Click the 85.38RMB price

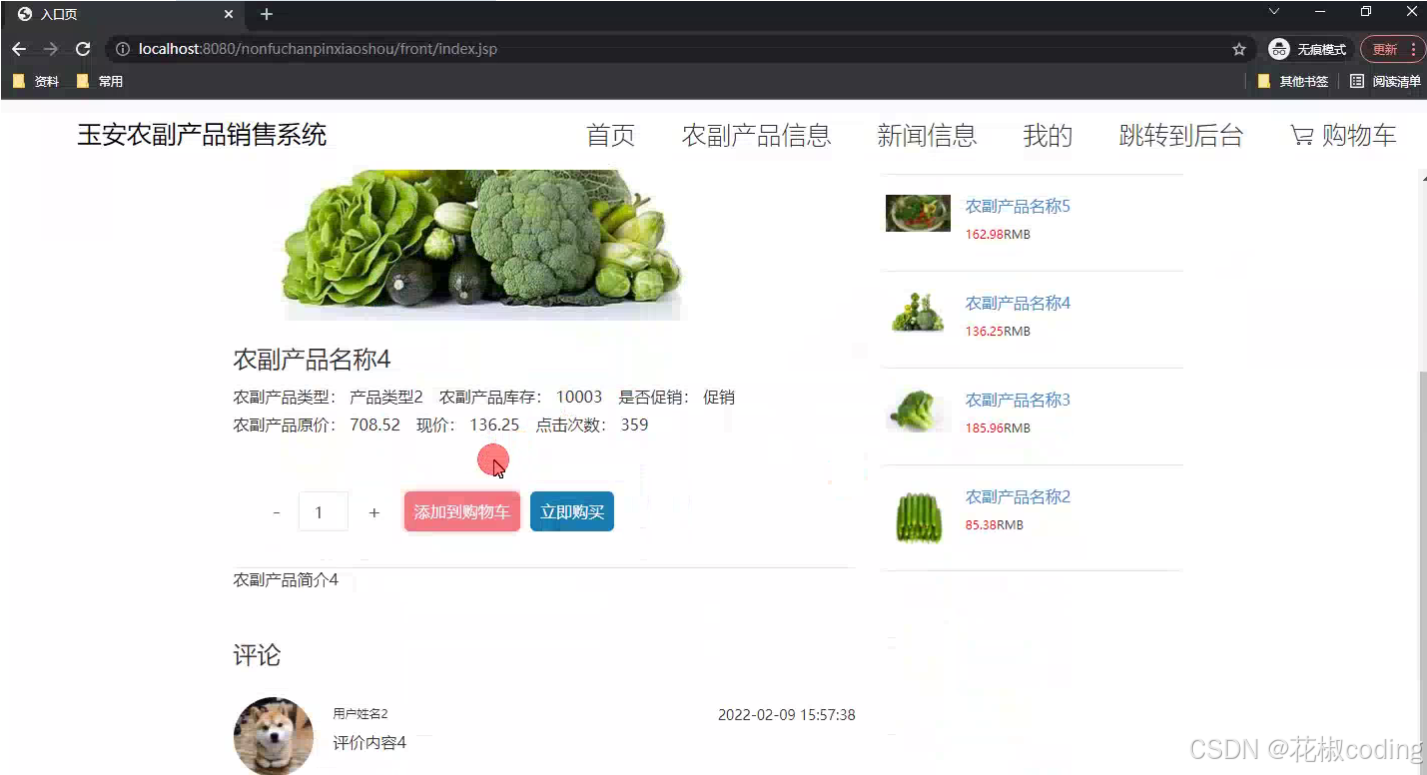tap(994, 525)
